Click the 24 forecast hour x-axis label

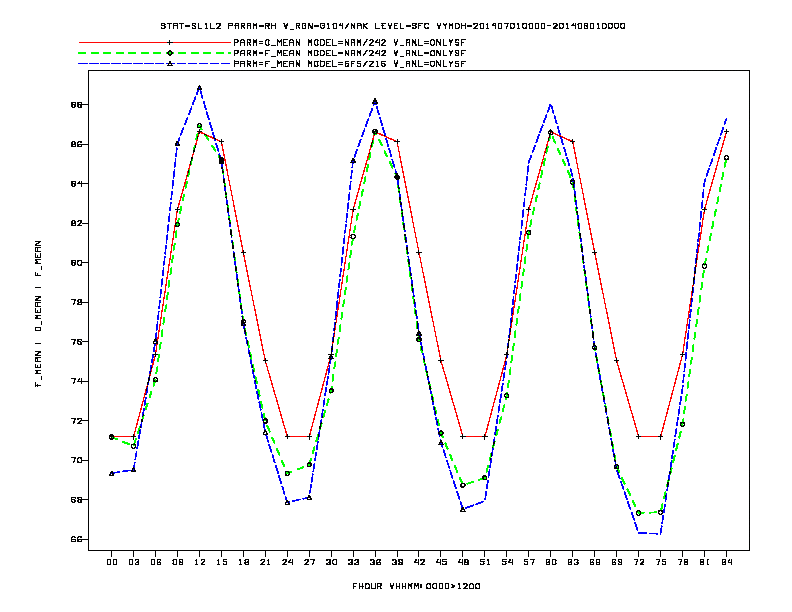[x=287, y=562]
